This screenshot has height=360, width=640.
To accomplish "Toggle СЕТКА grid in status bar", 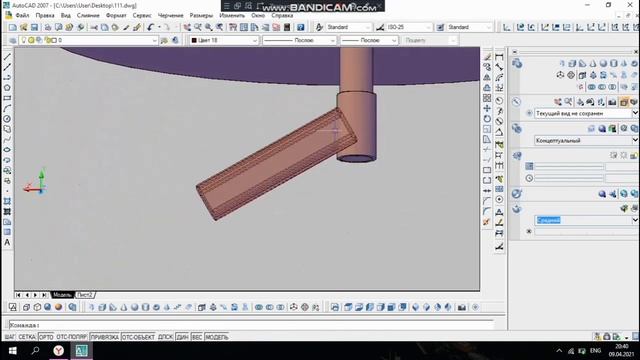I will pos(27,337).
